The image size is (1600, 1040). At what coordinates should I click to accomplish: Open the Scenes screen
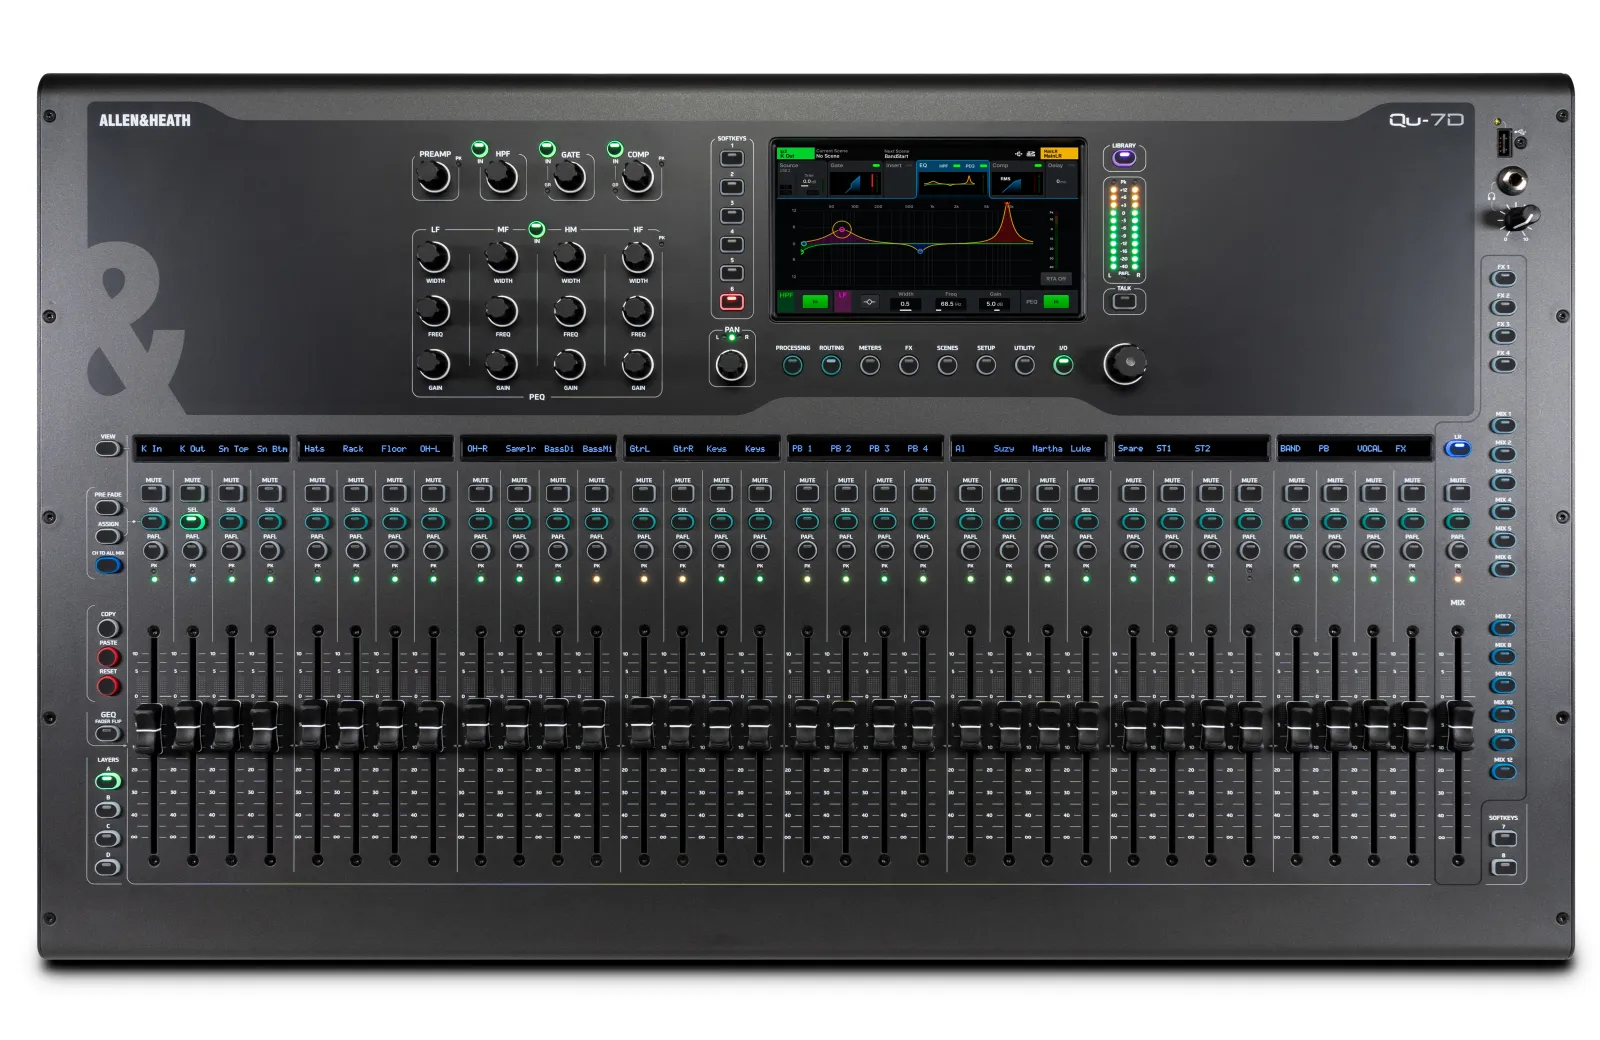click(x=947, y=365)
